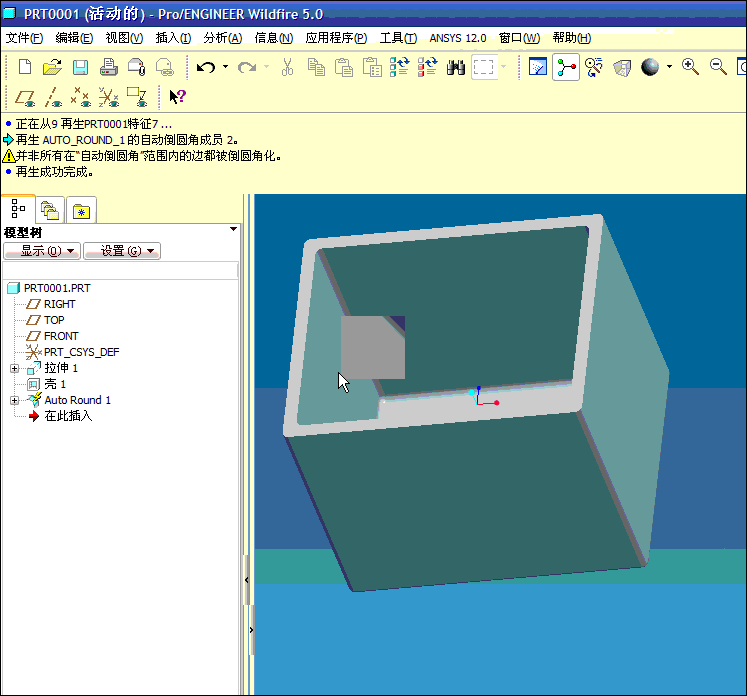
Task: Save the model with diskette icon
Action: pos(81,67)
